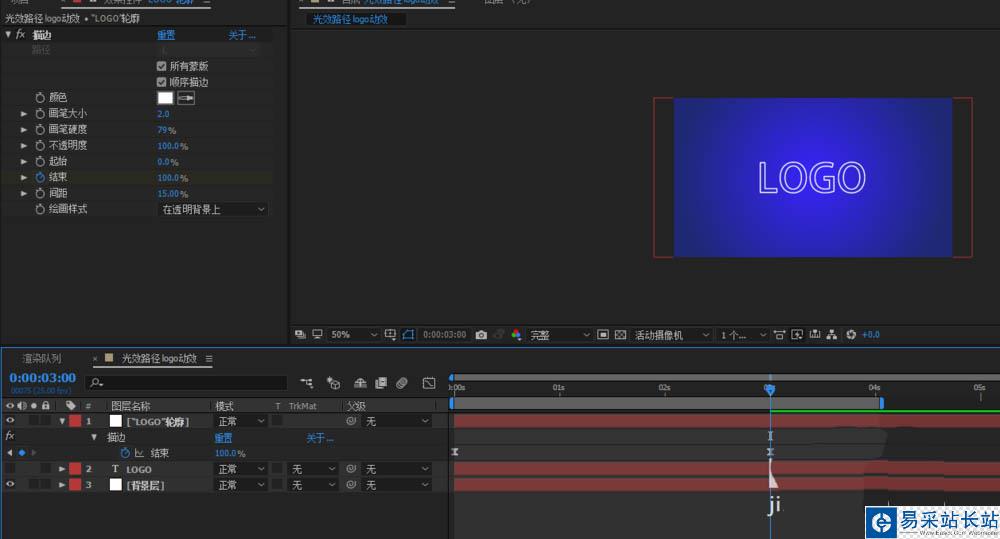Expand 画笔硬度 property triangle
Image resolution: width=1000 pixels, height=539 pixels.
coord(24,129)
